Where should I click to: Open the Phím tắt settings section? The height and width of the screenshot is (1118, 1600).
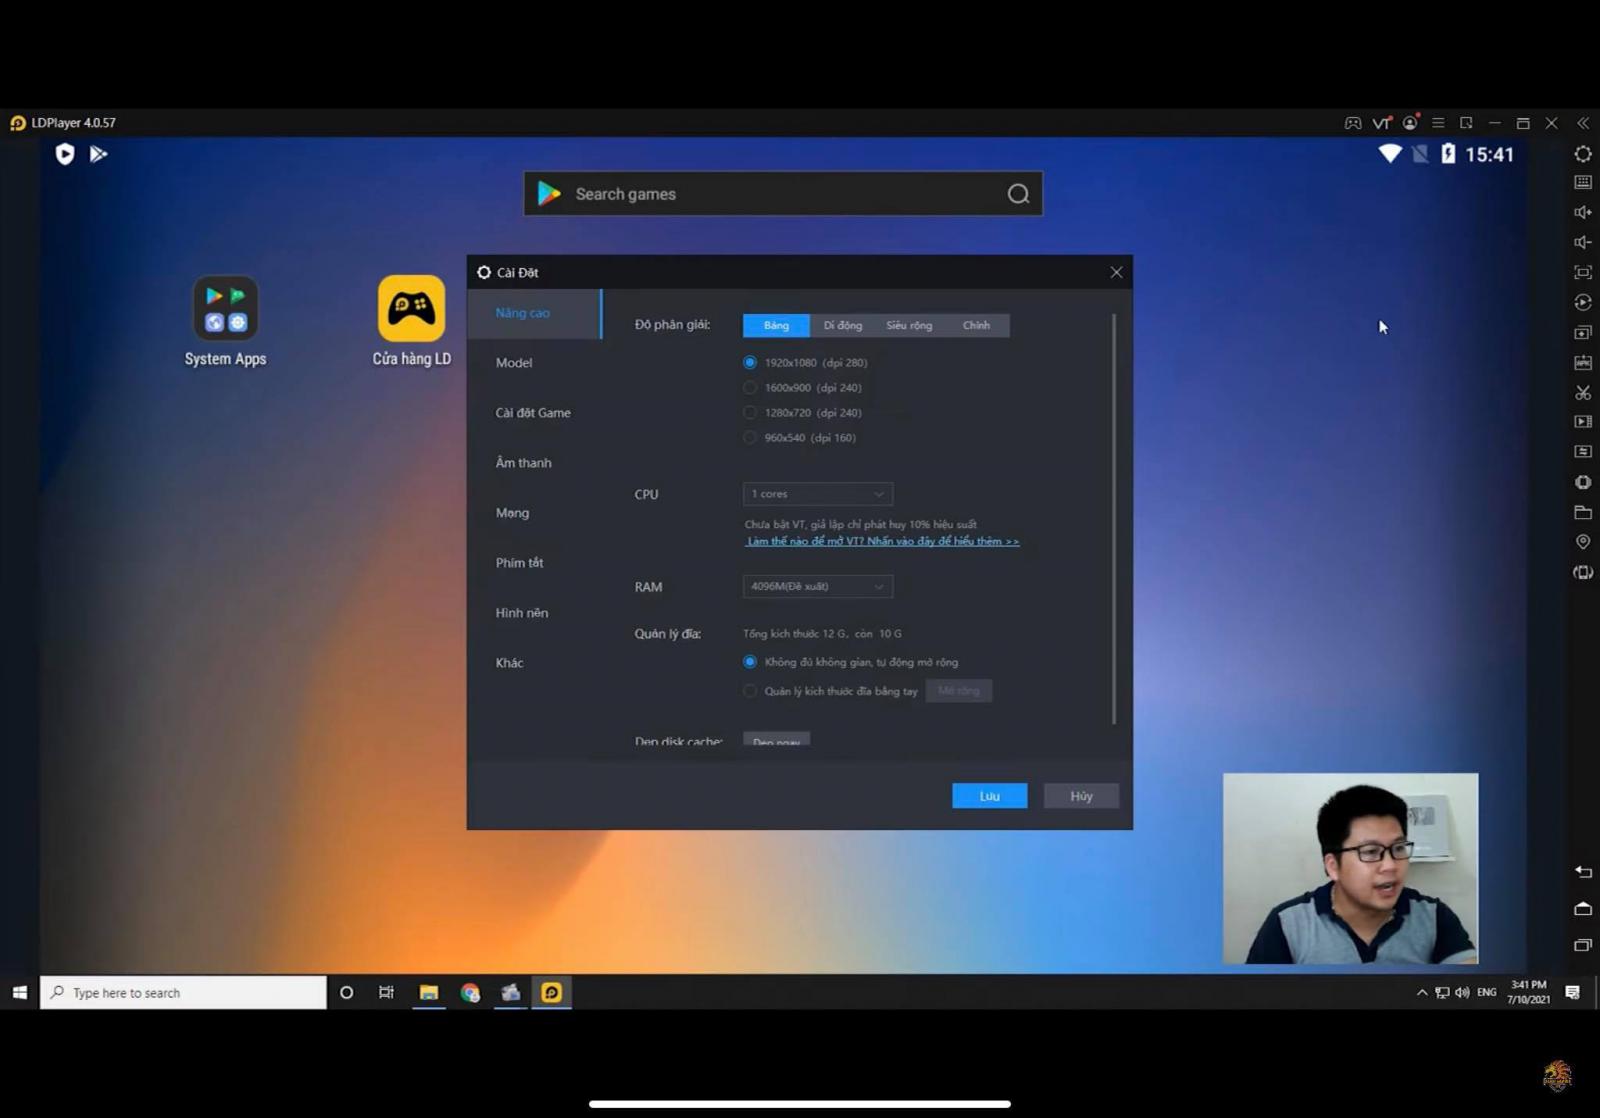[534, 563]
